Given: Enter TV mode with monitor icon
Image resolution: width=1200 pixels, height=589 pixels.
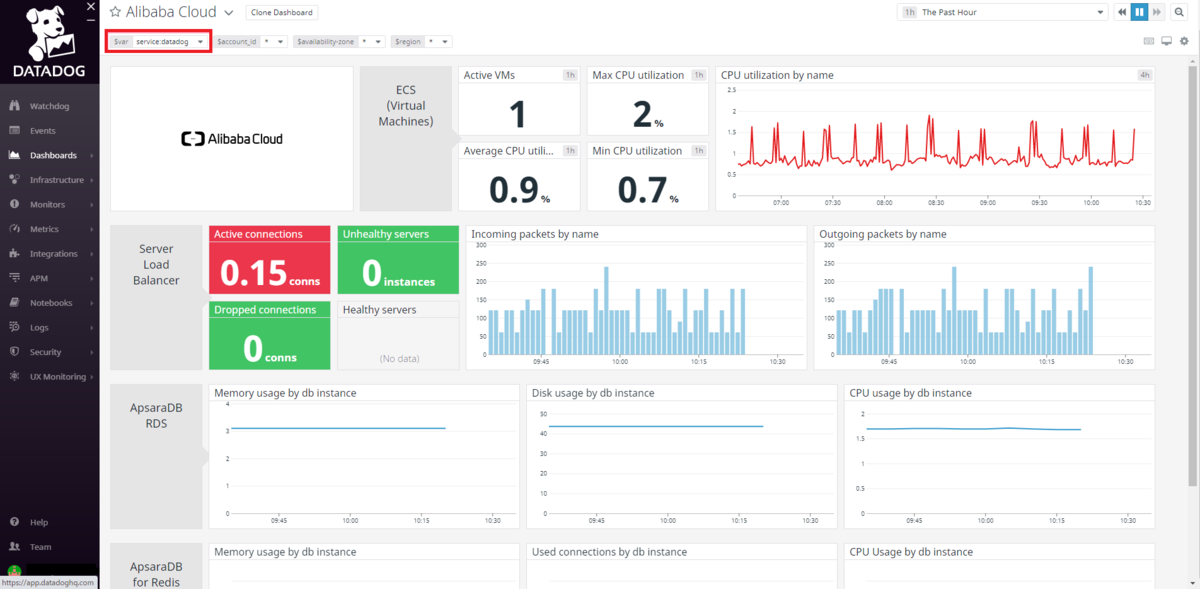Looking at the screenshot, I should tap(1166, 41).
